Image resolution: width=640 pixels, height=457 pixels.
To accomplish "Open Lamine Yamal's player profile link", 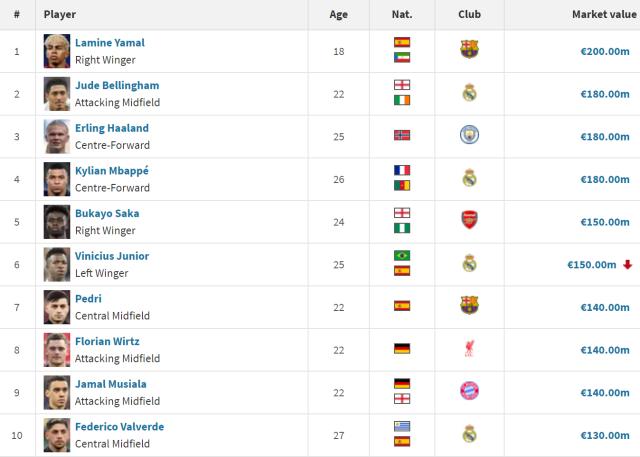I will (110, 43).
